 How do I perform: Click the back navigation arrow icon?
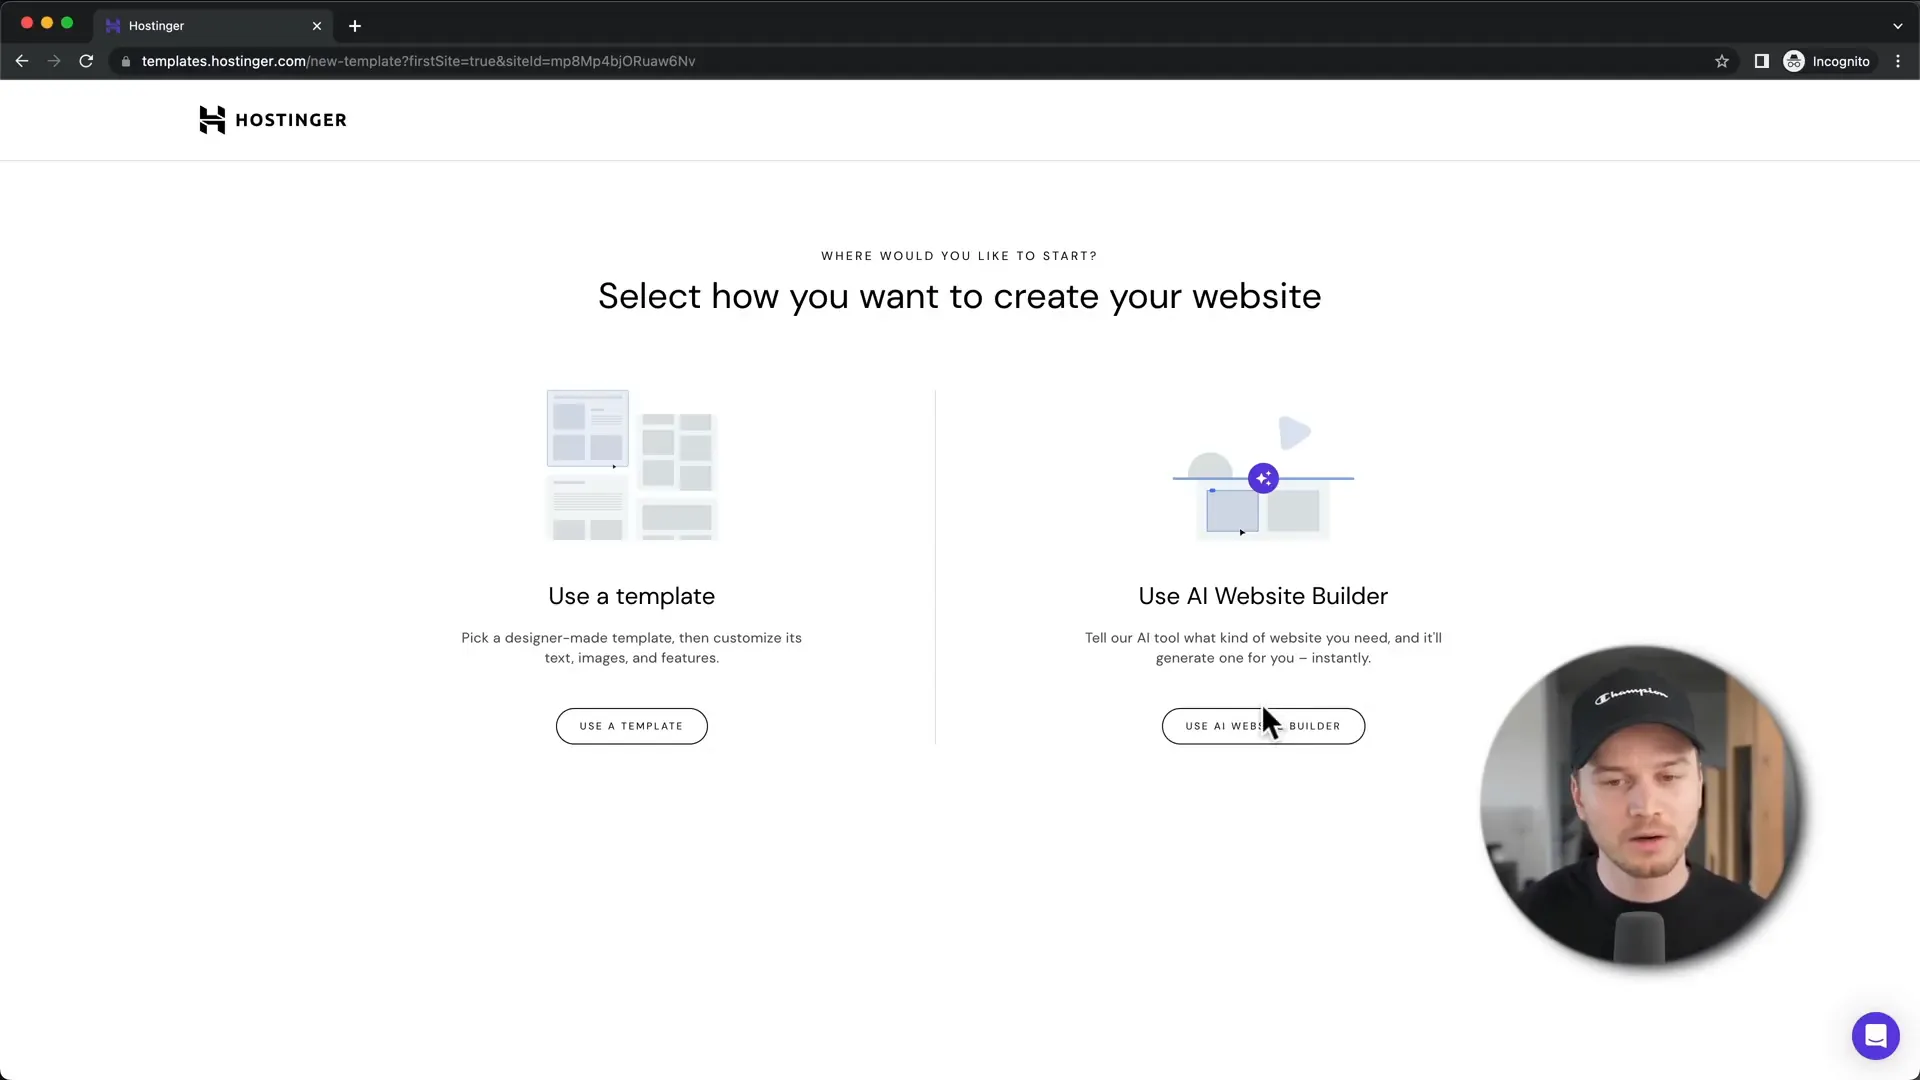tap(22, 61)
